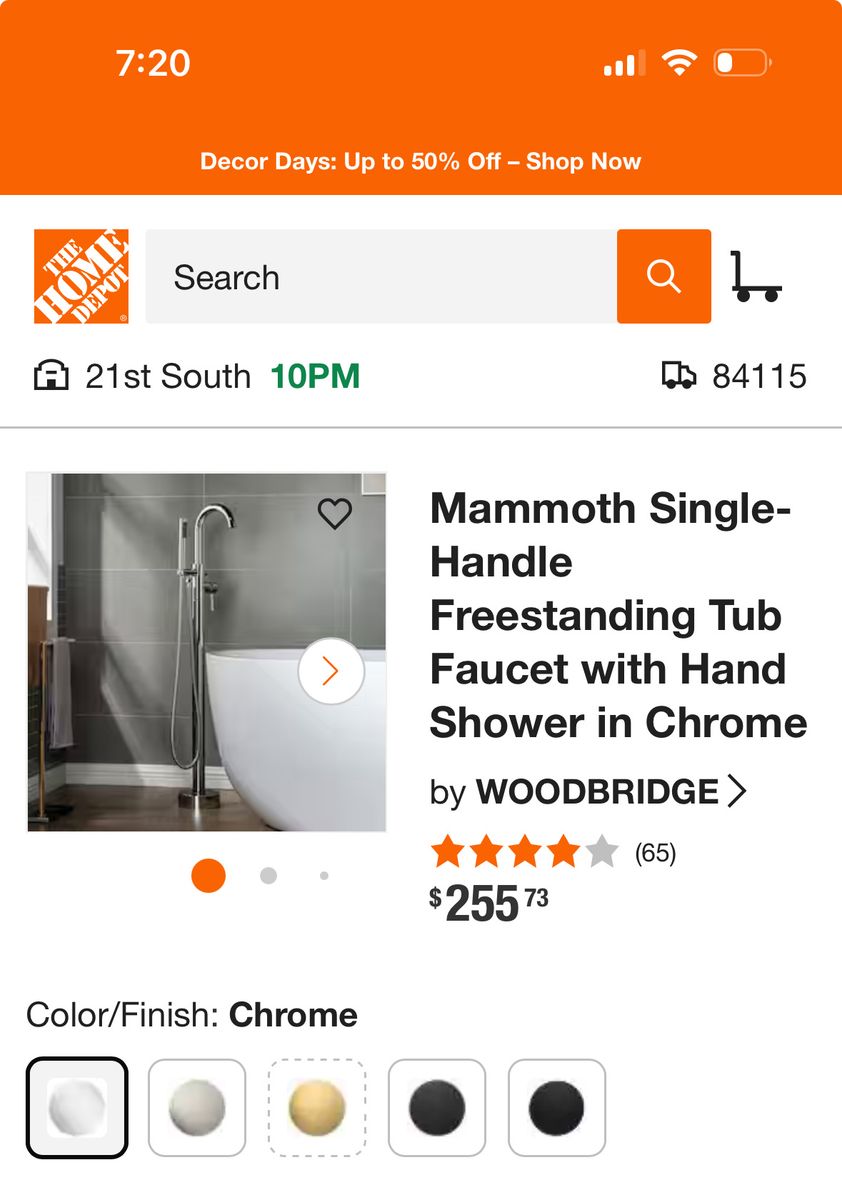
Task: Tap the delivery truck icon by 84115
Action: 679,375
